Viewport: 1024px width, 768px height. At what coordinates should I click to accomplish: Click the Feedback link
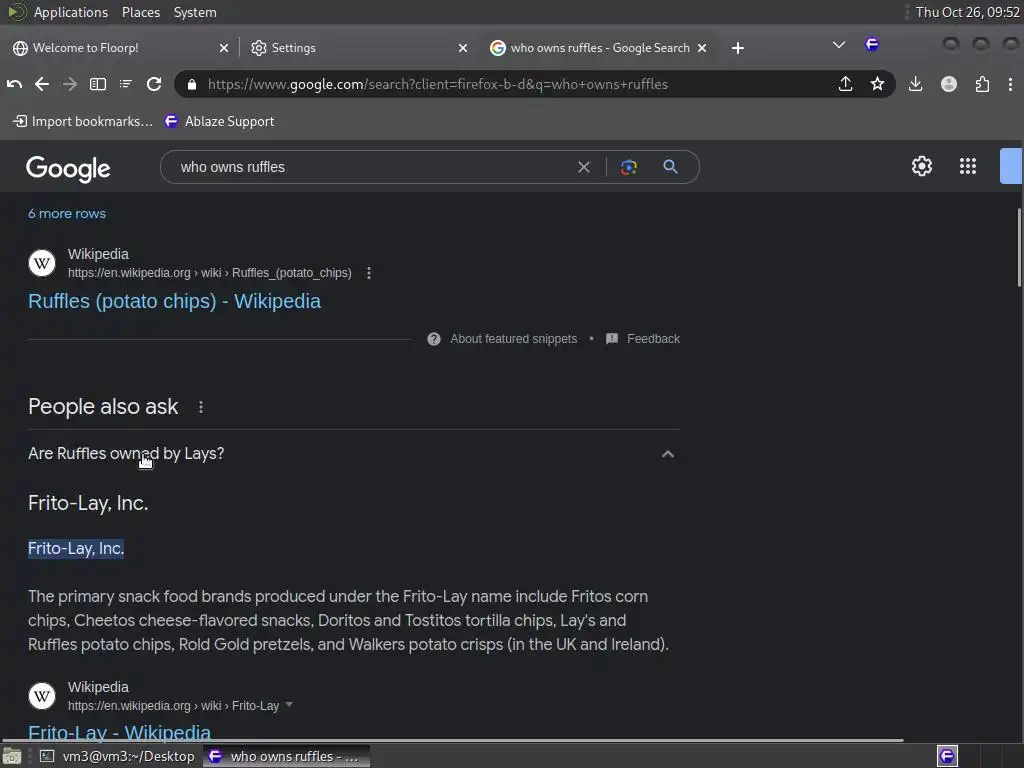(x=653, y=338)
